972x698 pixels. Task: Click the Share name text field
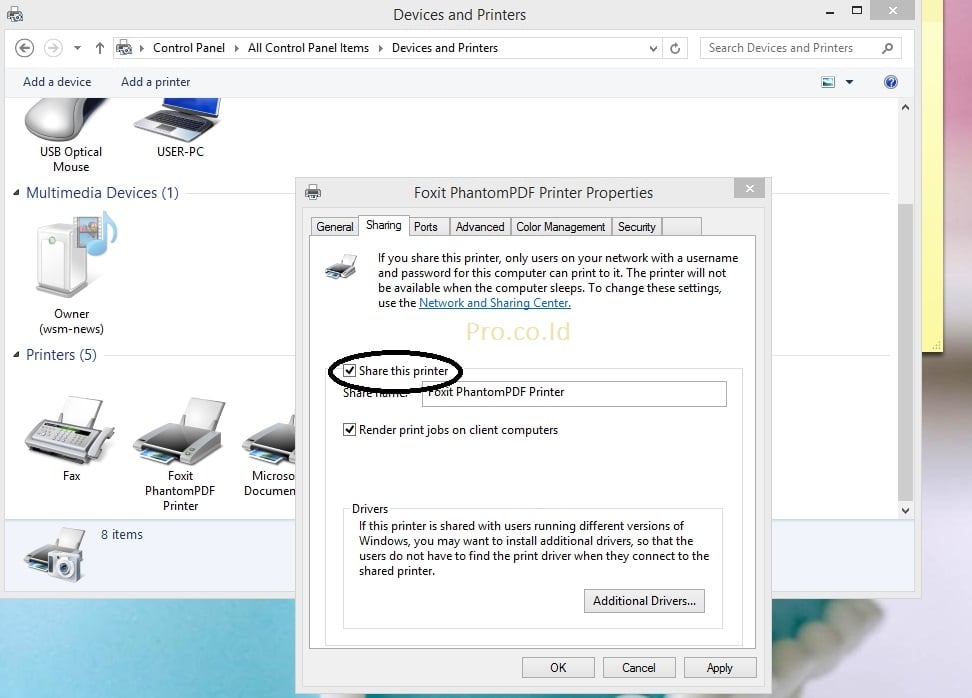[574, 394]
